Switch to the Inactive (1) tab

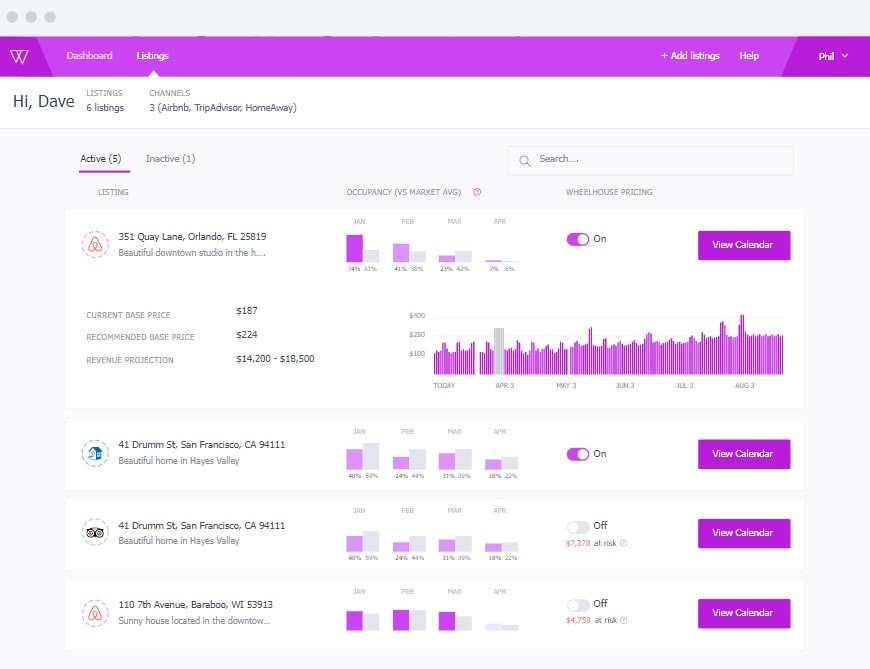click(170, 159)
